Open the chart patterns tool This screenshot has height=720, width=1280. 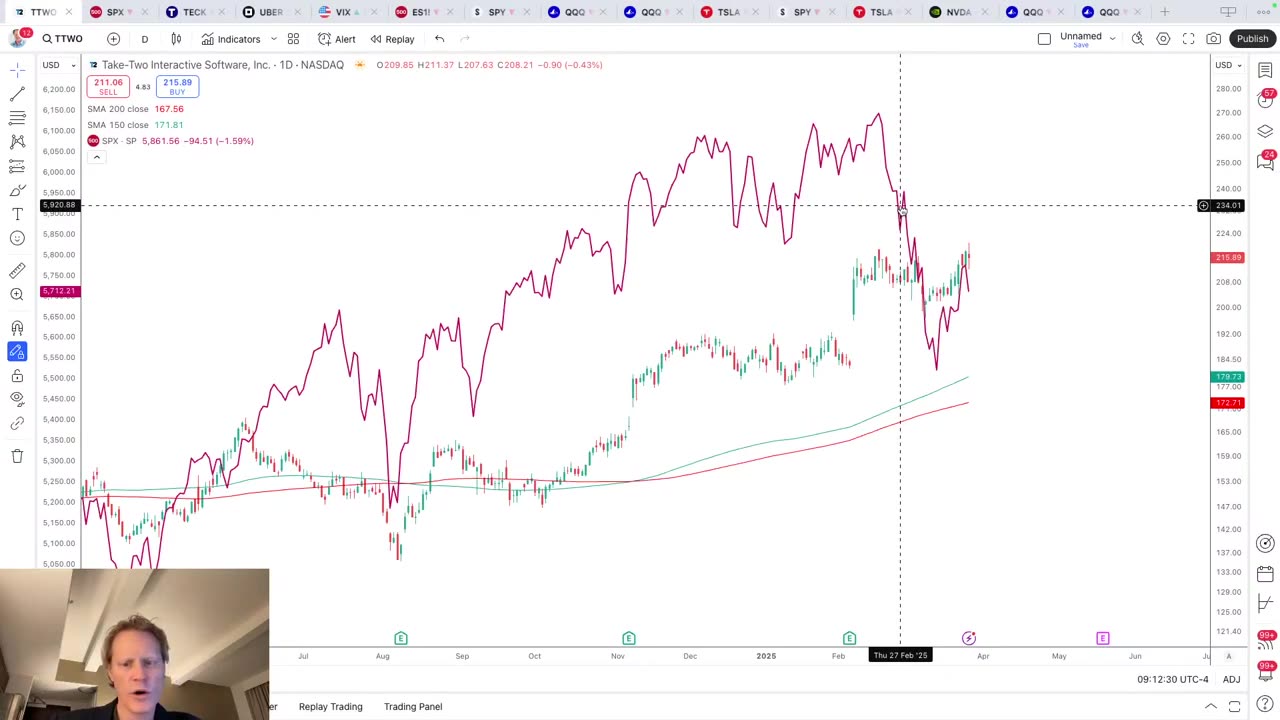pos(17,141)
